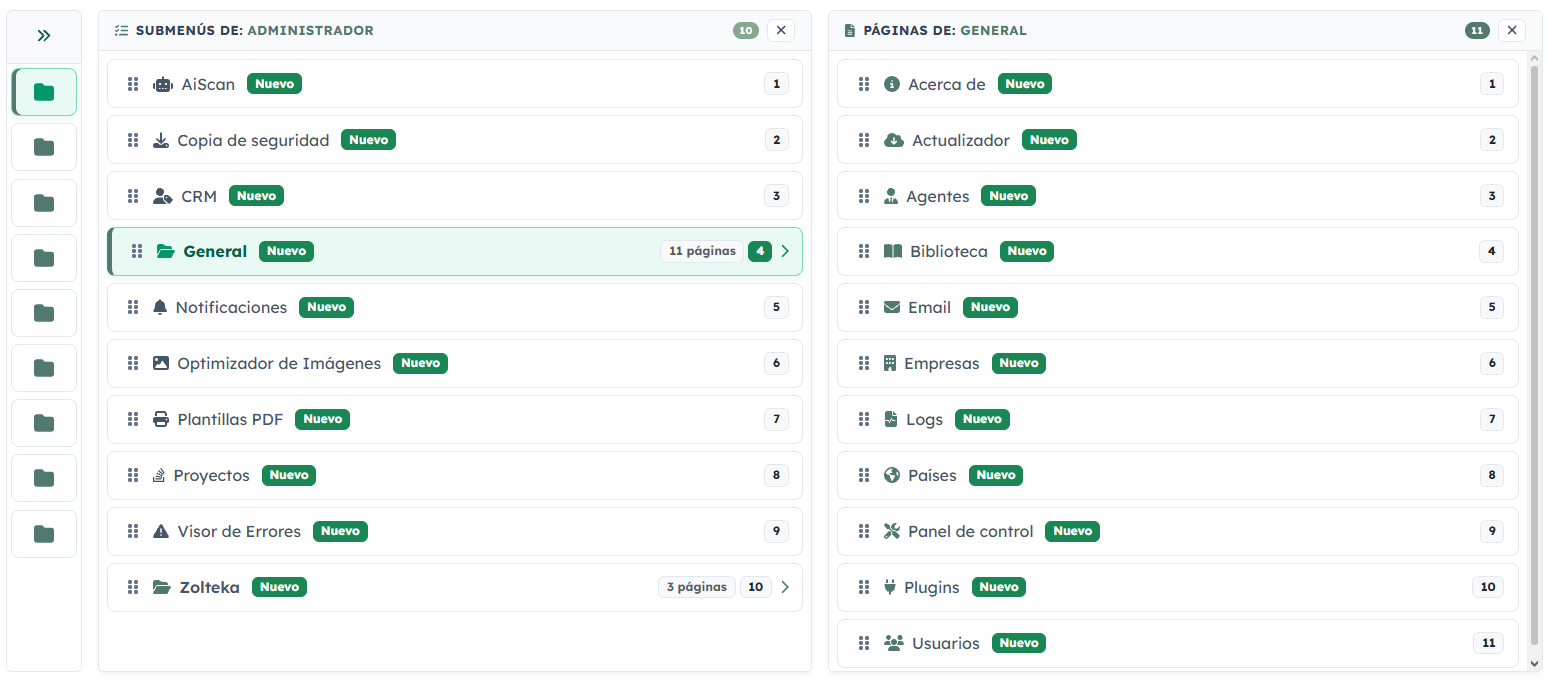Click the Biblioteca book icon
Viewport: 1548px width, 687px height.
click(893, 251)
